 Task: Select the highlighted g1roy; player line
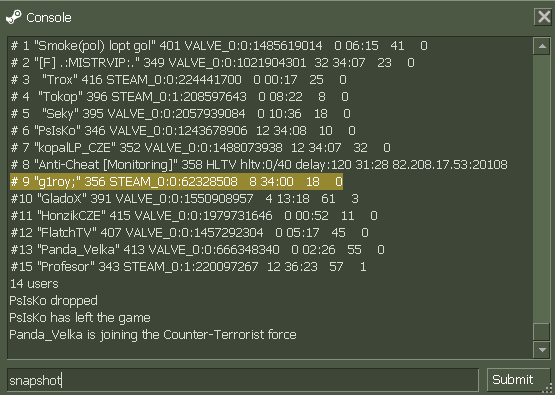pos(176,182)
